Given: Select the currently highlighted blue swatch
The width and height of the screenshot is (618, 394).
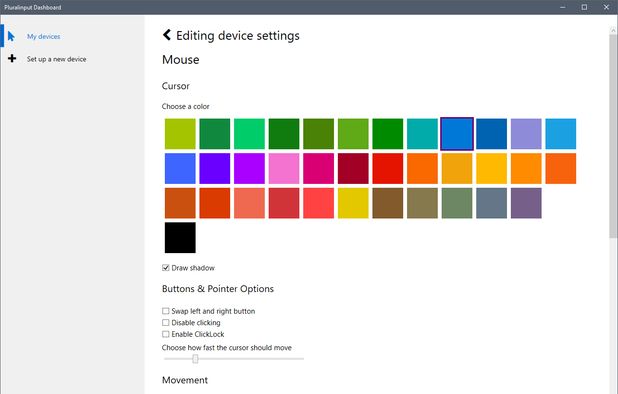Looking at the screenshot, I should pos(457,134).
